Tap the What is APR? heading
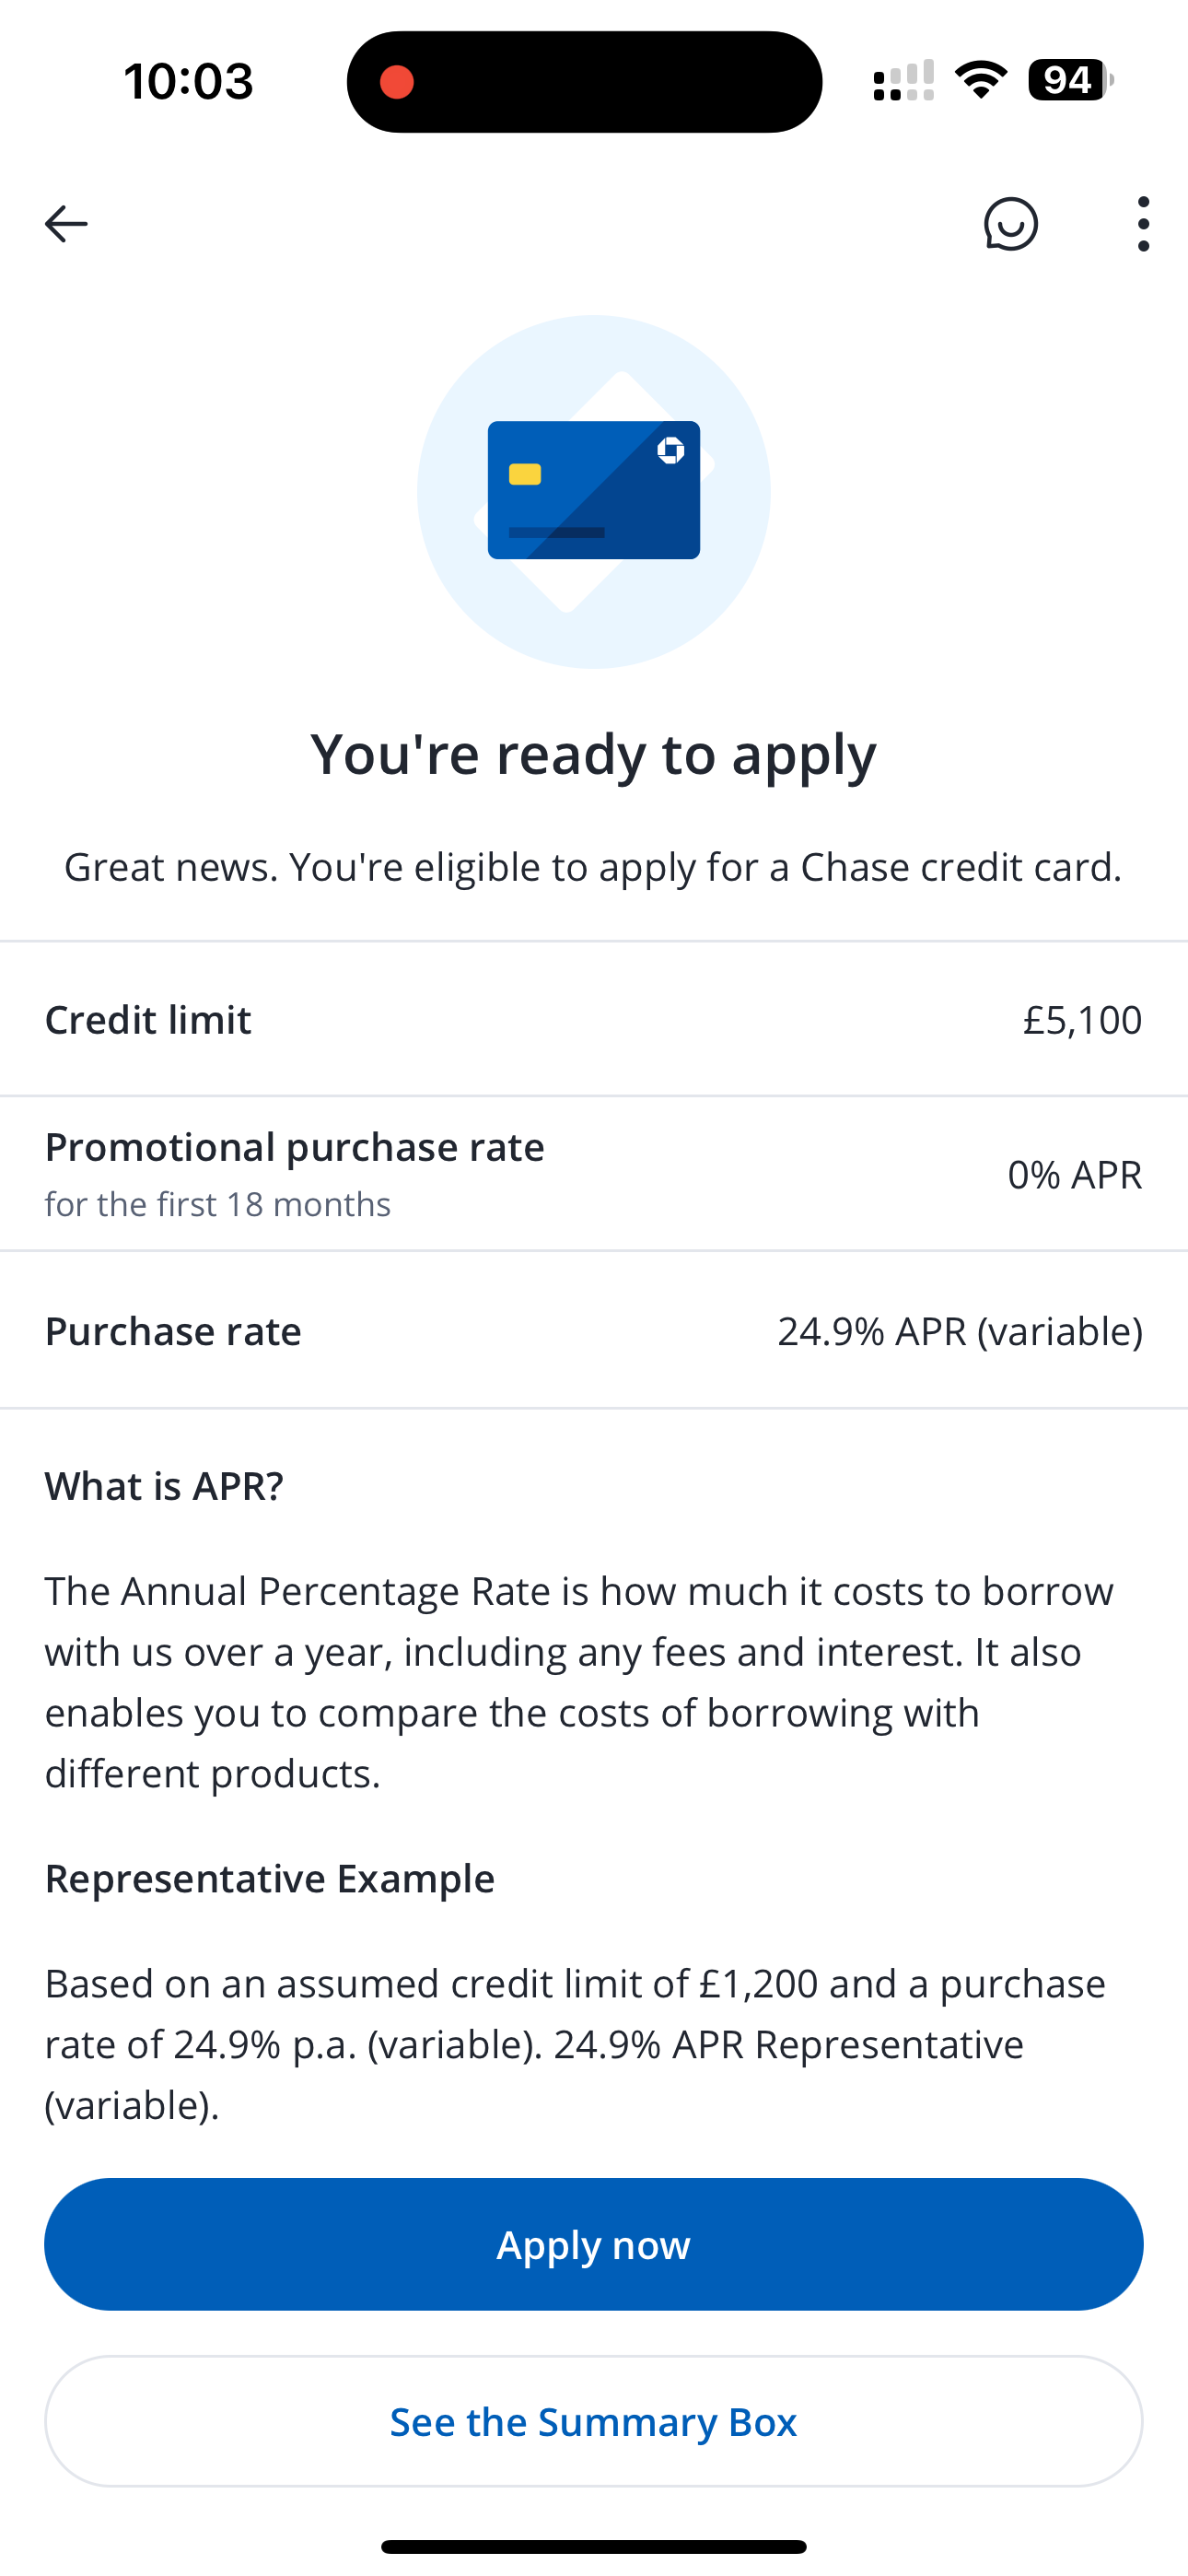Image resolution: width=1188 pixels, height=2576 pixels. coord(164,1485)
